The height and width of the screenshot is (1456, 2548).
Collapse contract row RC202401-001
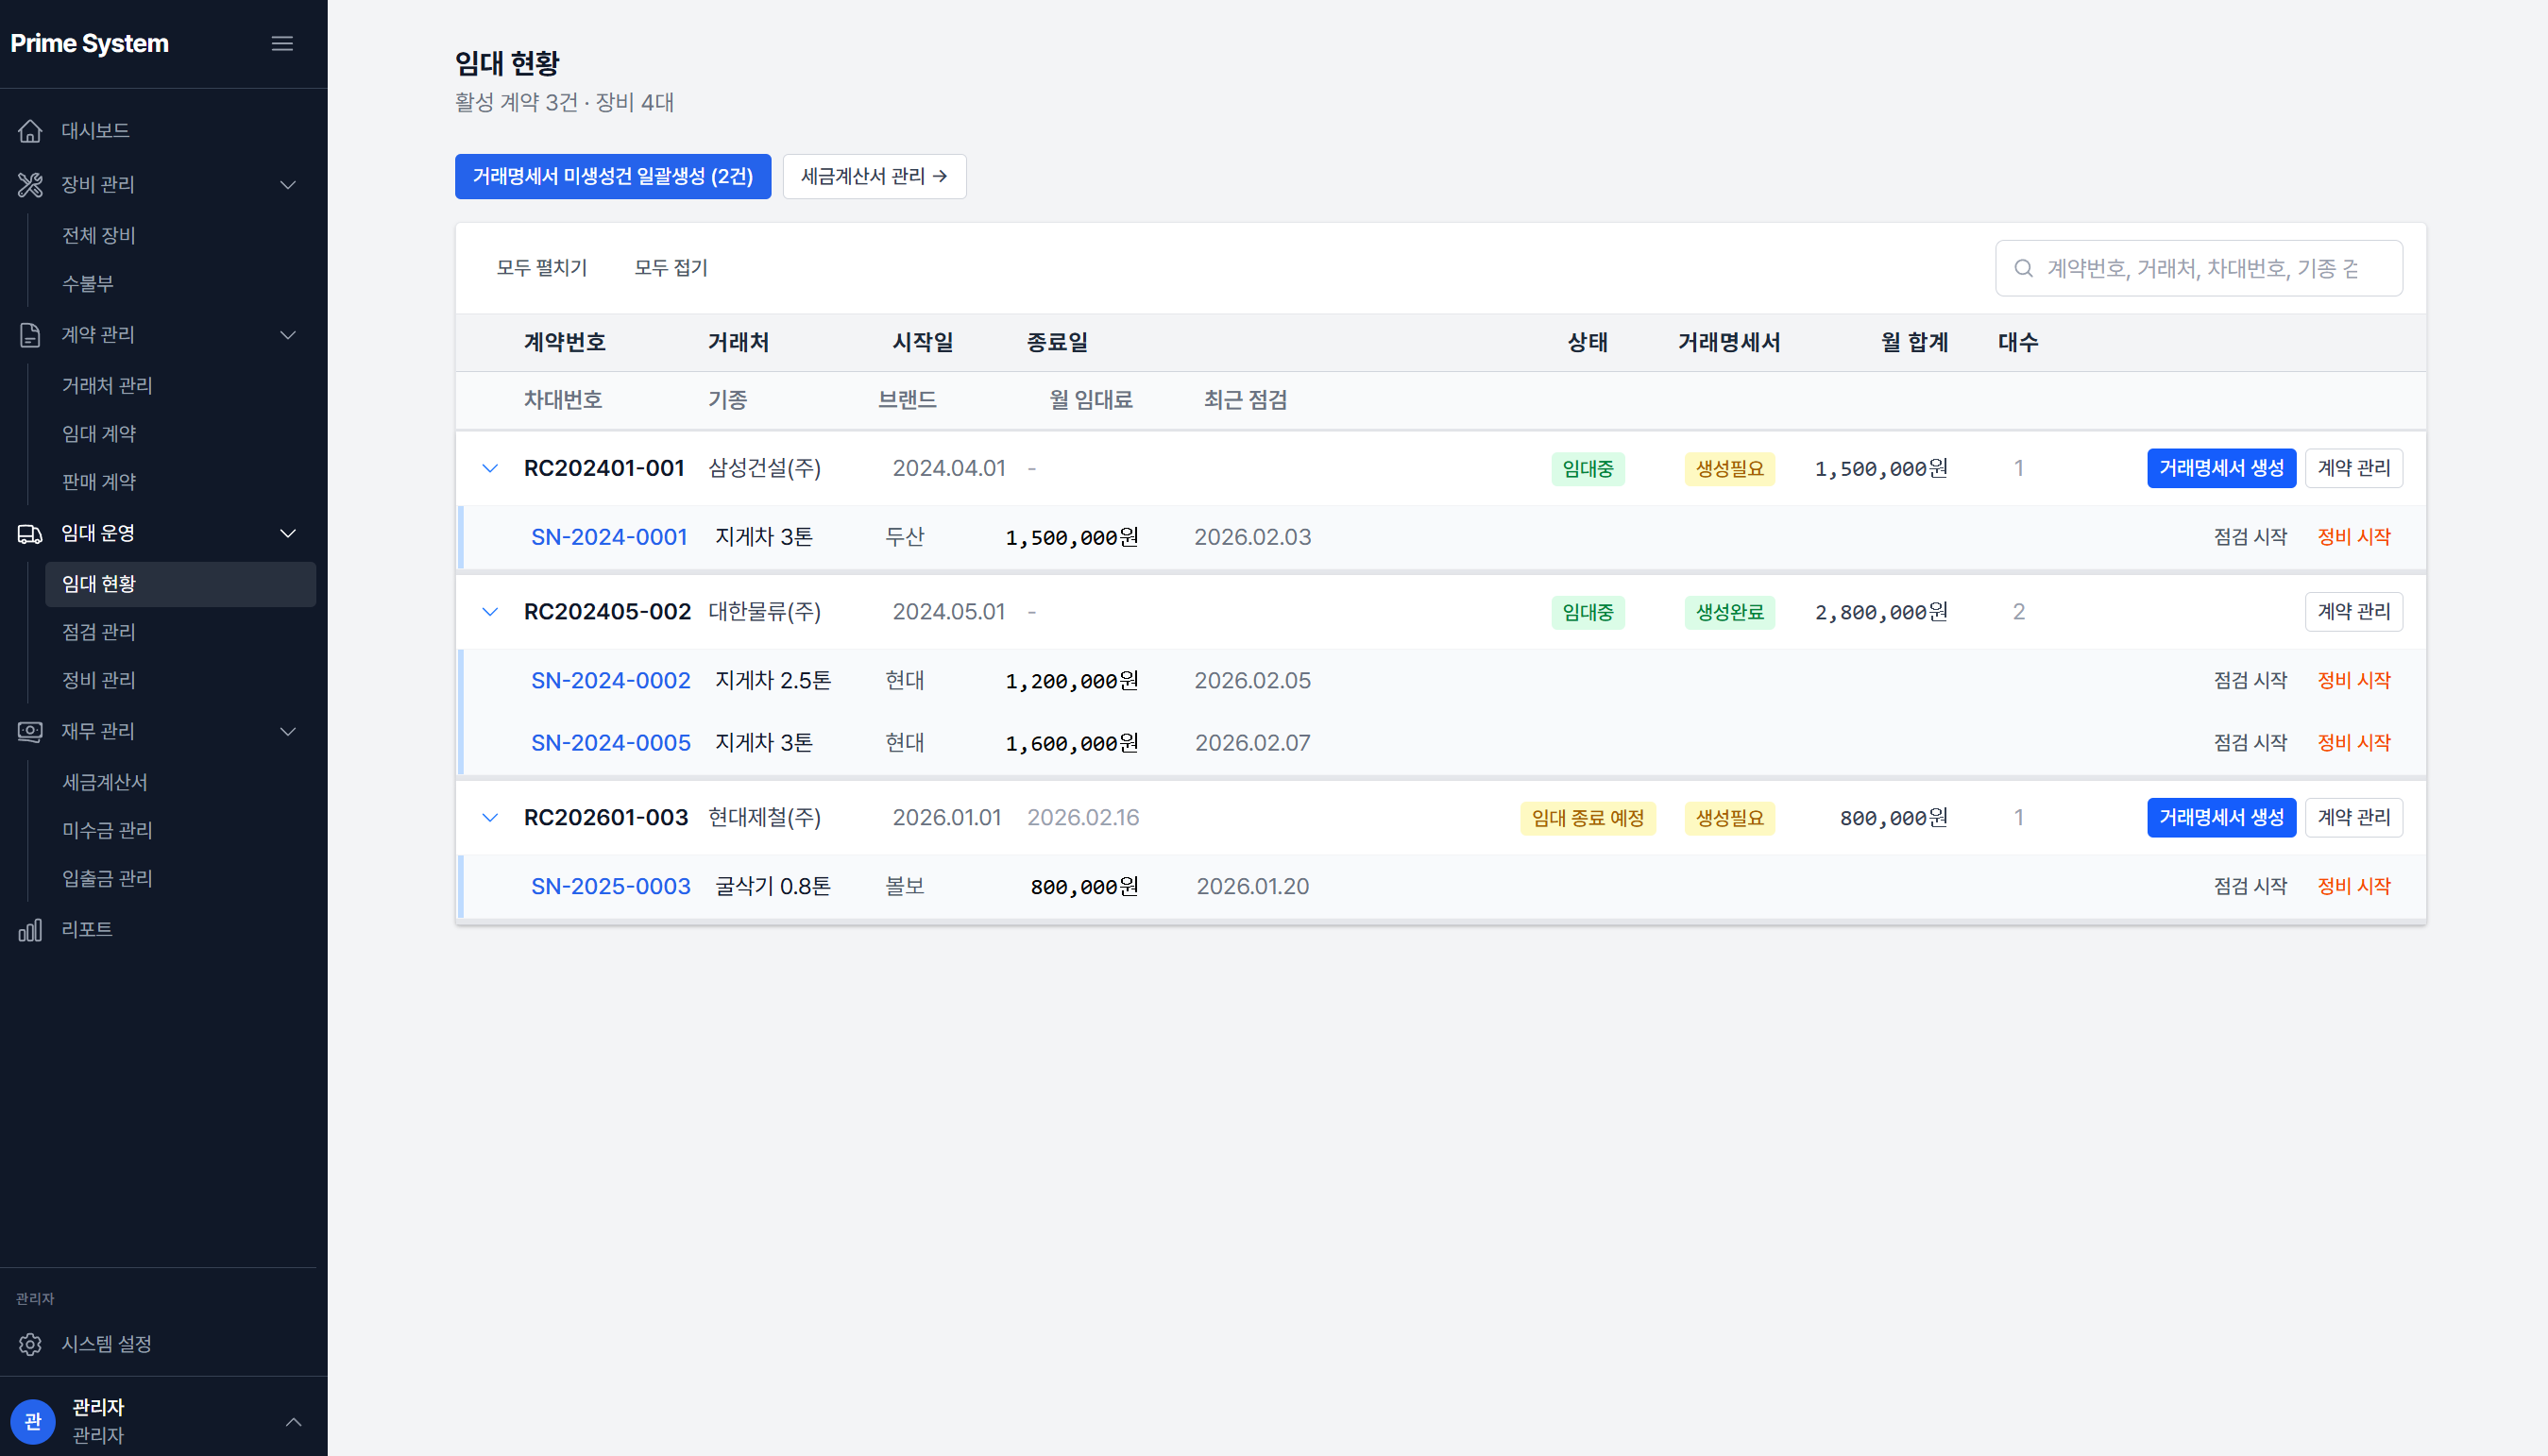point(490,469)
